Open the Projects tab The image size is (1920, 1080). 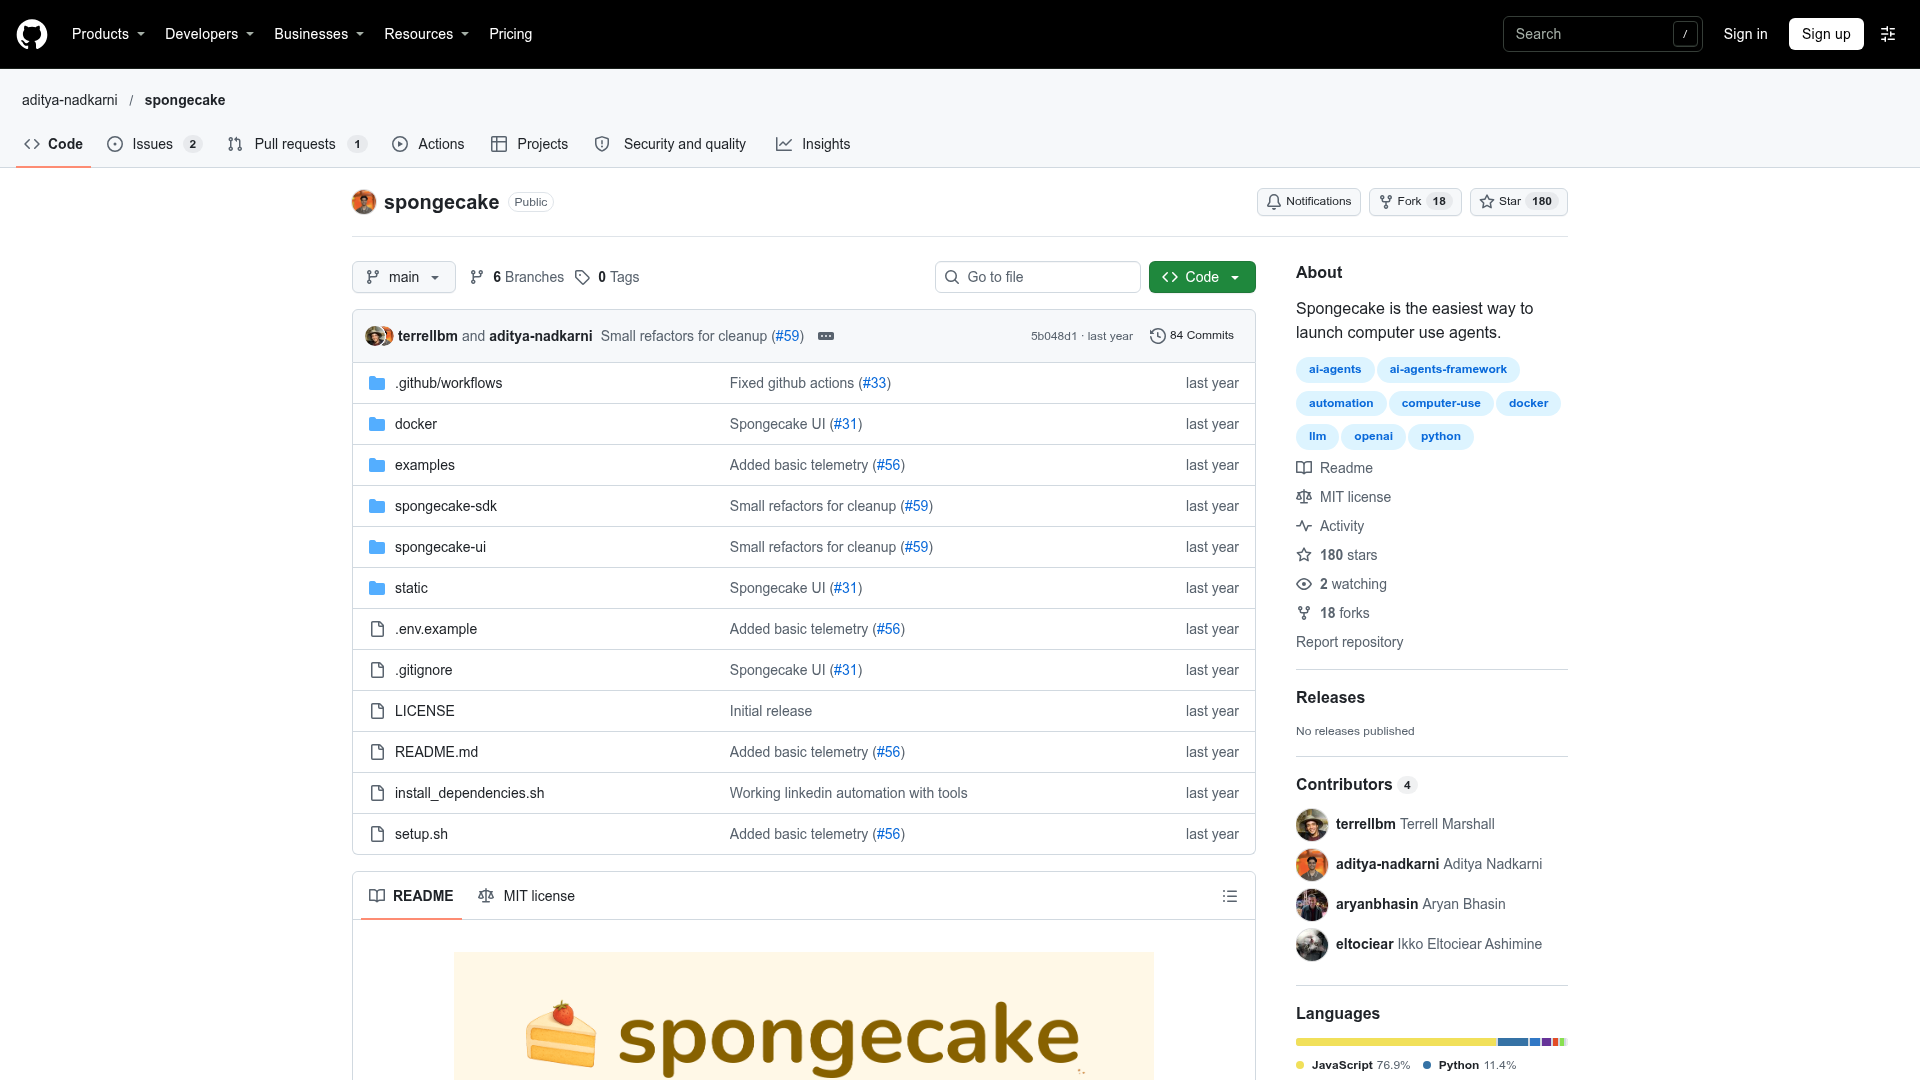pyautogui.click(x=530, y=144)
